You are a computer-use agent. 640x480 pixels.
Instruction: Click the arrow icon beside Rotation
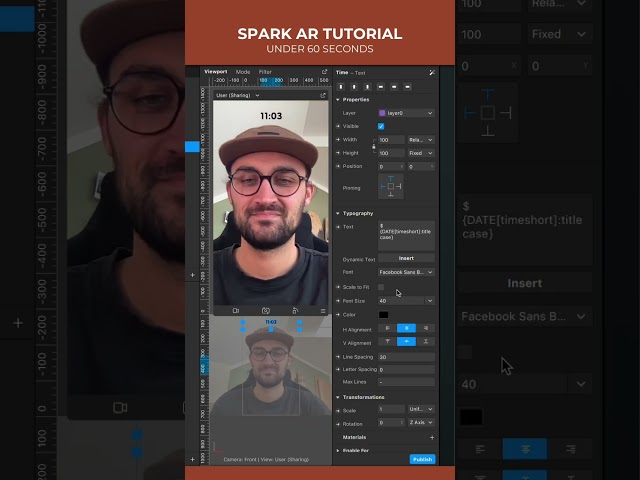(x=338, y=424)
